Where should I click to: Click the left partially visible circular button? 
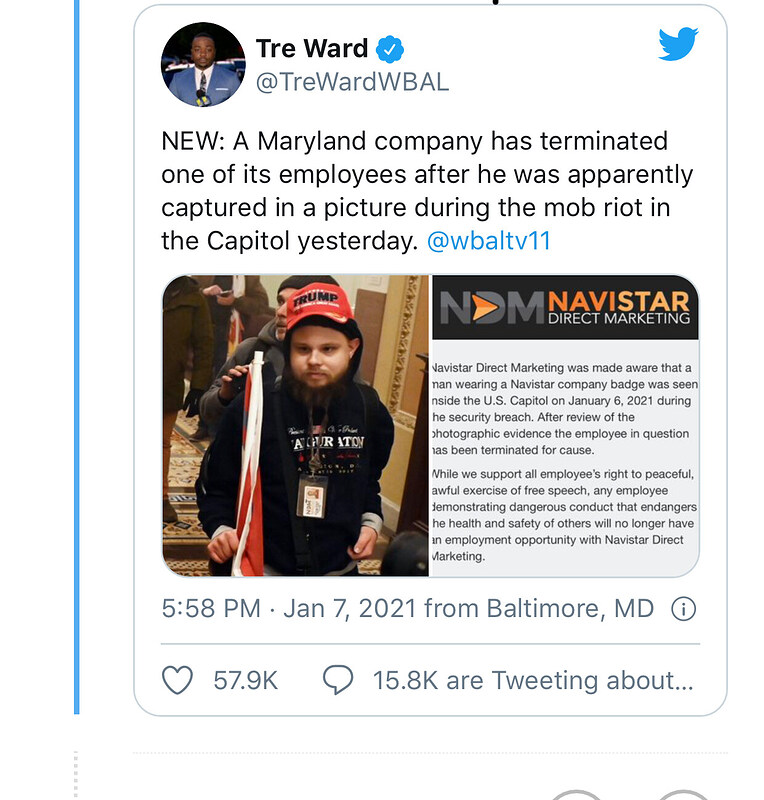(578, 794)
